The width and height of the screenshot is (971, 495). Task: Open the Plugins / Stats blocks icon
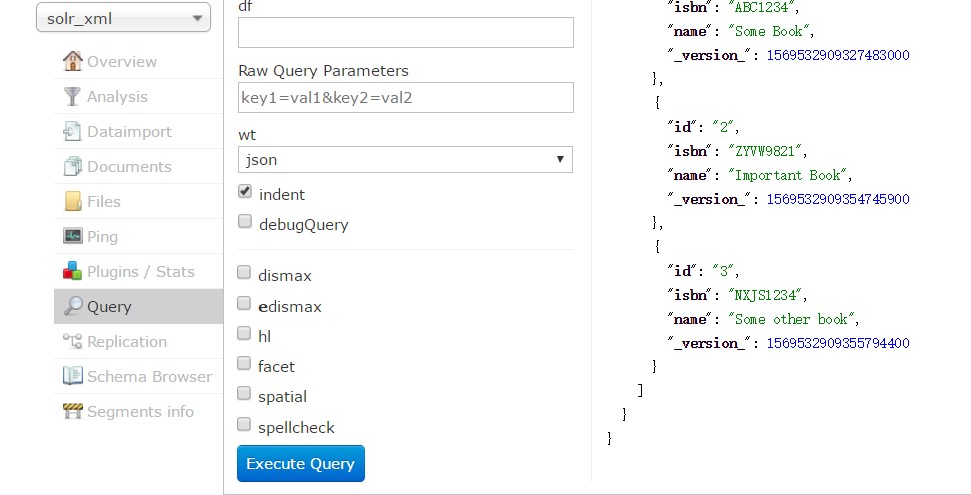pyautogui.click(x=72, y=271)
